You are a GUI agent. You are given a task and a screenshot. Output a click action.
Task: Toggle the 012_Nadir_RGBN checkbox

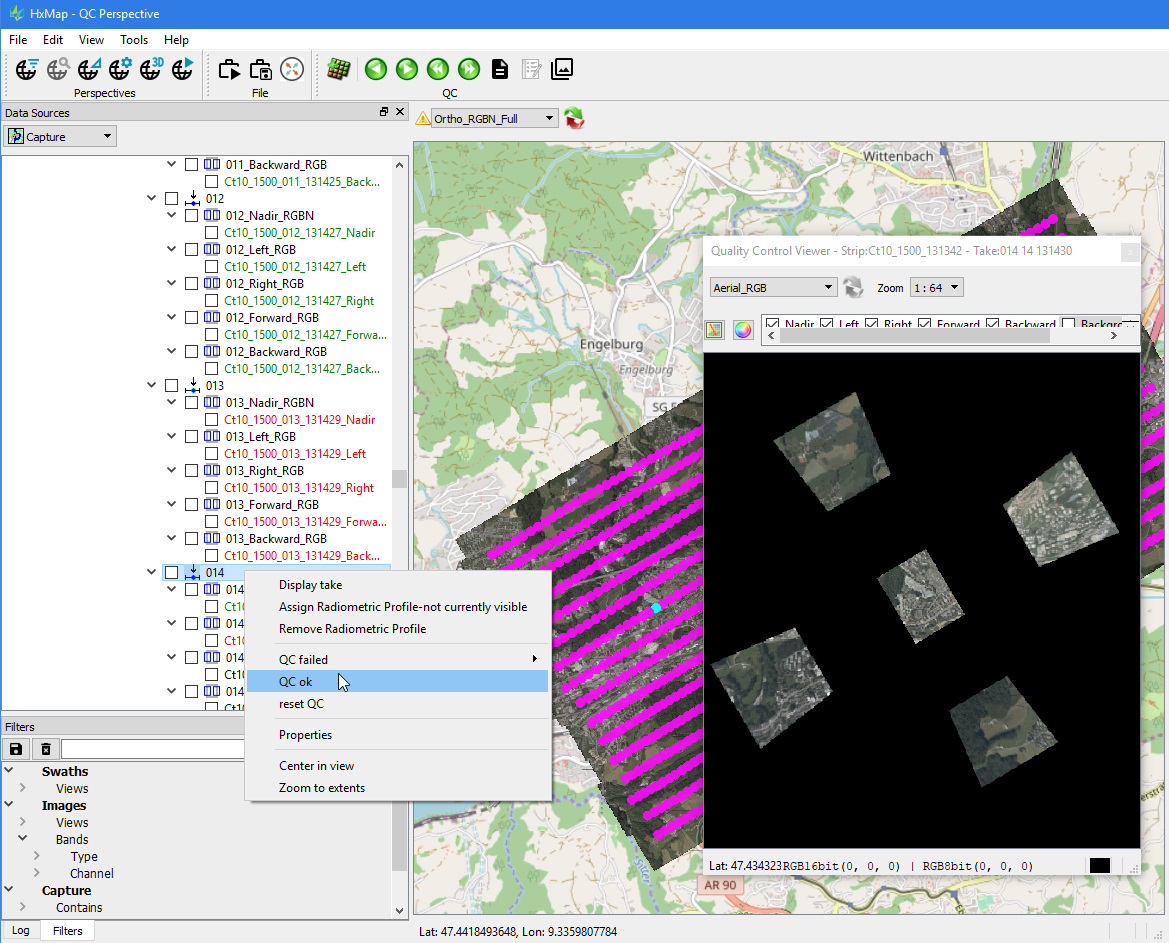[x=191, y=216]
